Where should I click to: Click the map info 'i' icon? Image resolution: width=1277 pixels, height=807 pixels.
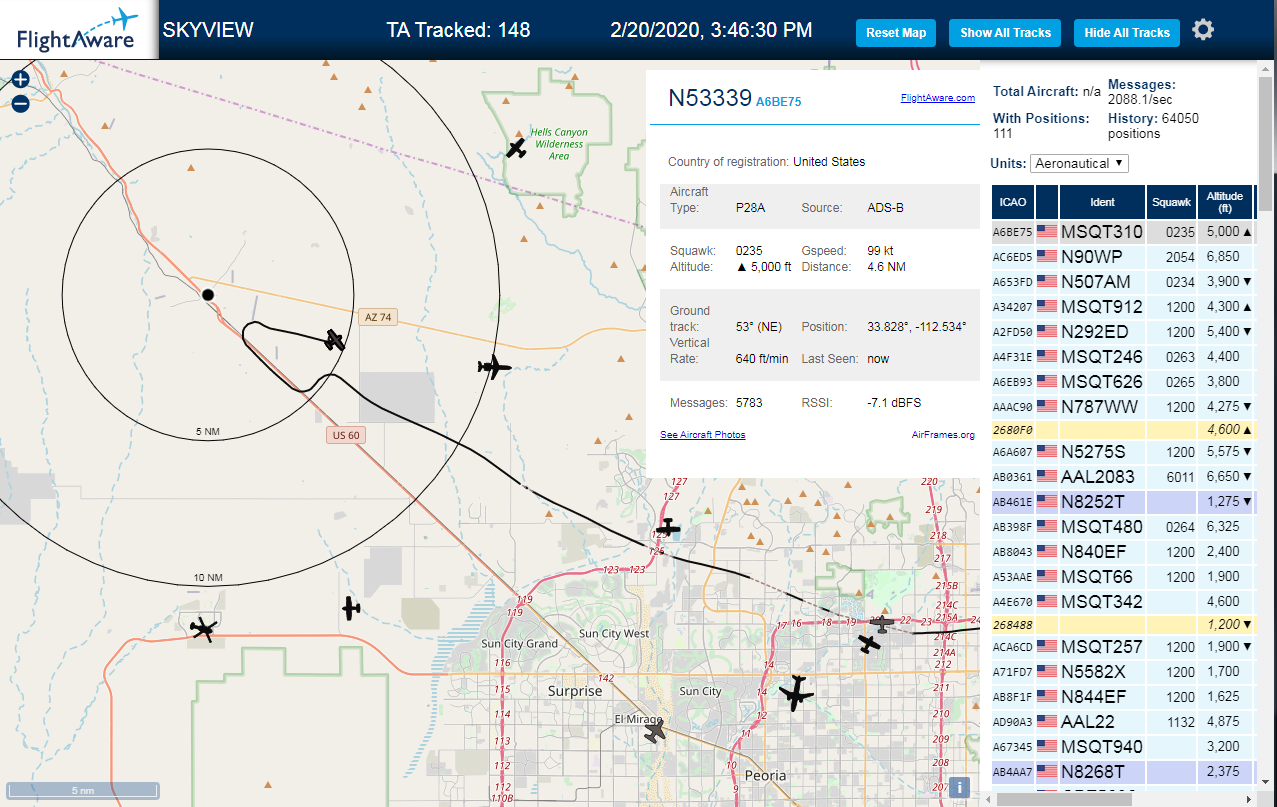click(959, 787)
